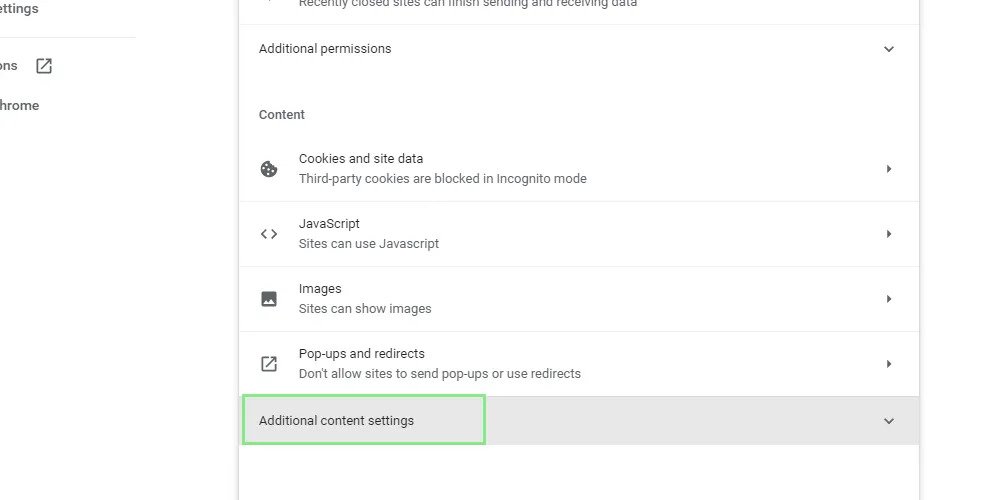
Task: Expand Additional content settings with its chevron
Action: (x=888, y=421)
